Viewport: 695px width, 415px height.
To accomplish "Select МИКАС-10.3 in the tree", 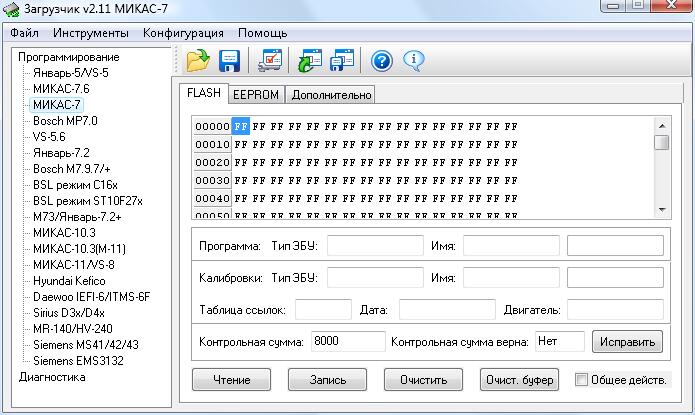I will click(64, 233).
